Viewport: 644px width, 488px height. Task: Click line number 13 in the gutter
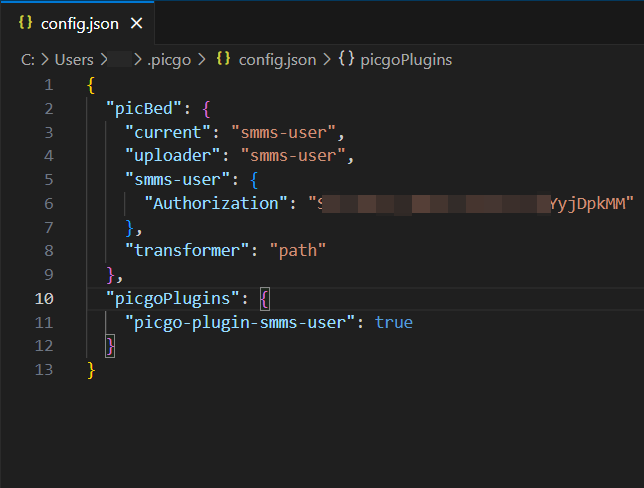44,370
